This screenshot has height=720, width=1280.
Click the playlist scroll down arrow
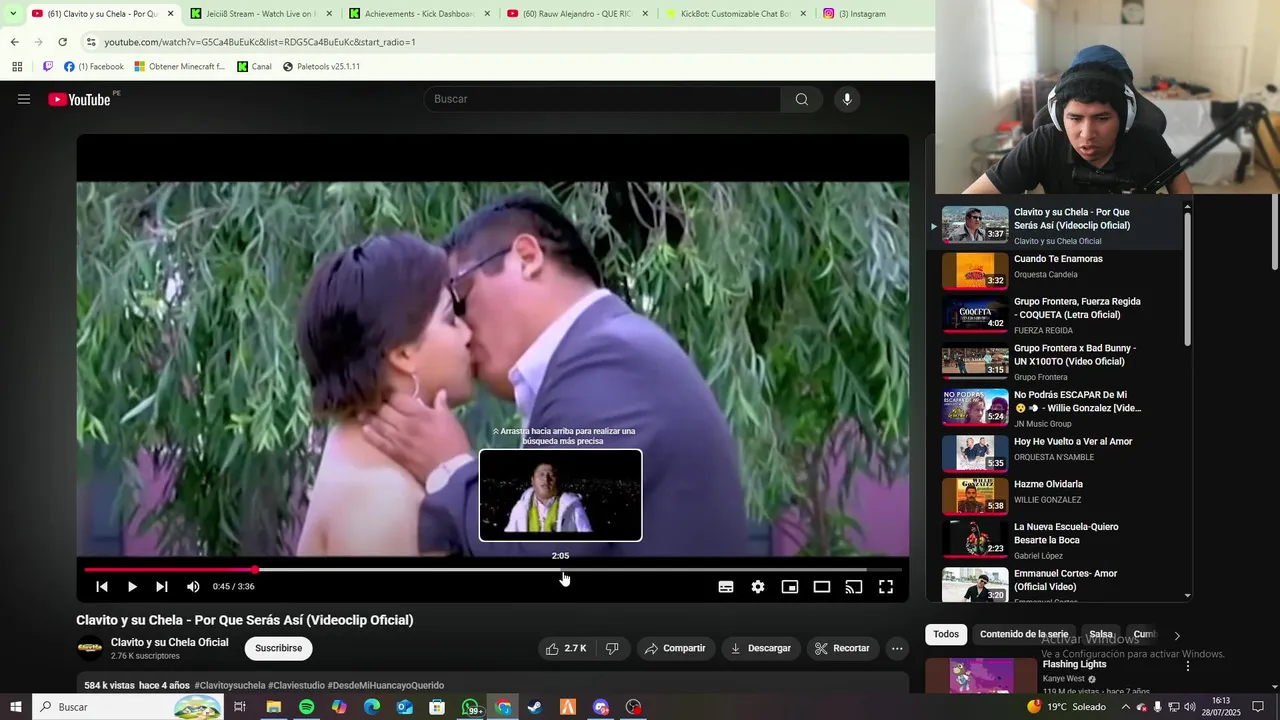[x=1187, y=596]
